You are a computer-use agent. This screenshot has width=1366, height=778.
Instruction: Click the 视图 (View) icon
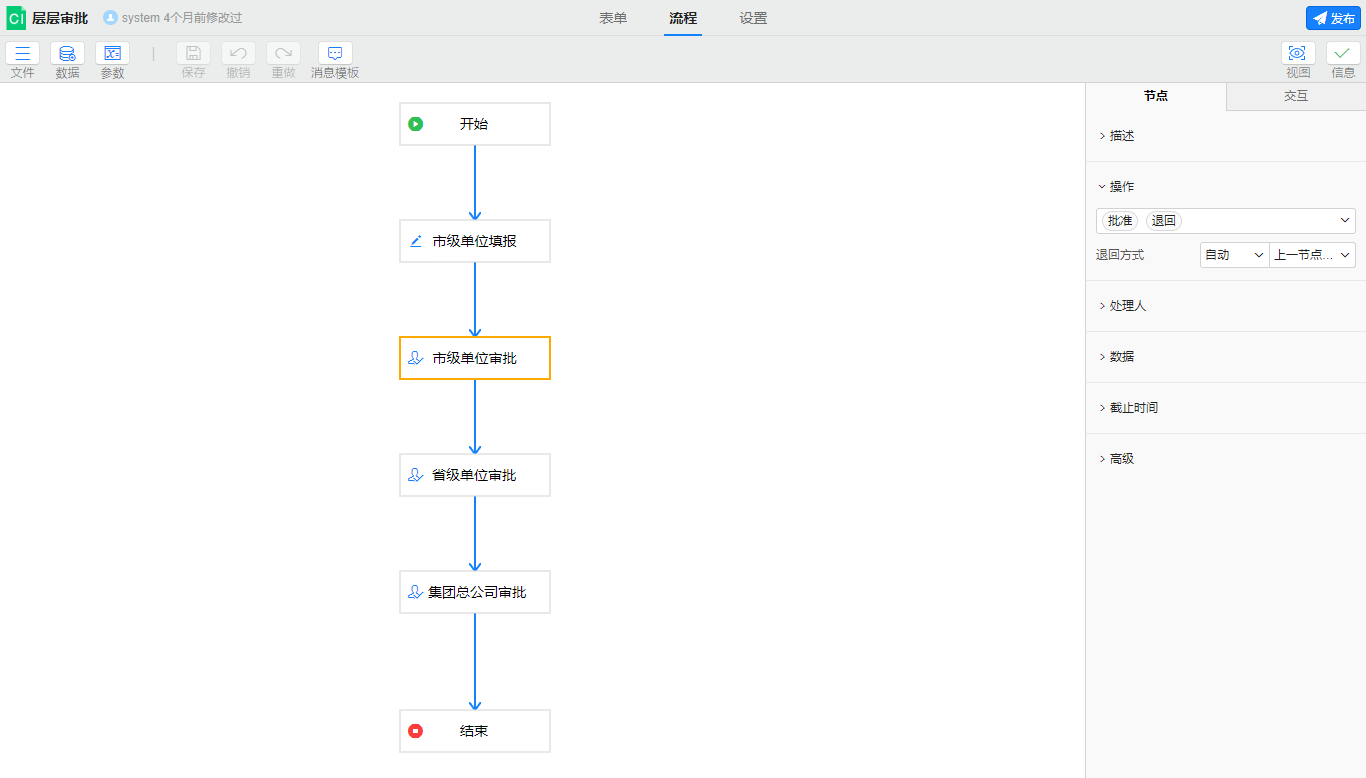(1298, 54)
